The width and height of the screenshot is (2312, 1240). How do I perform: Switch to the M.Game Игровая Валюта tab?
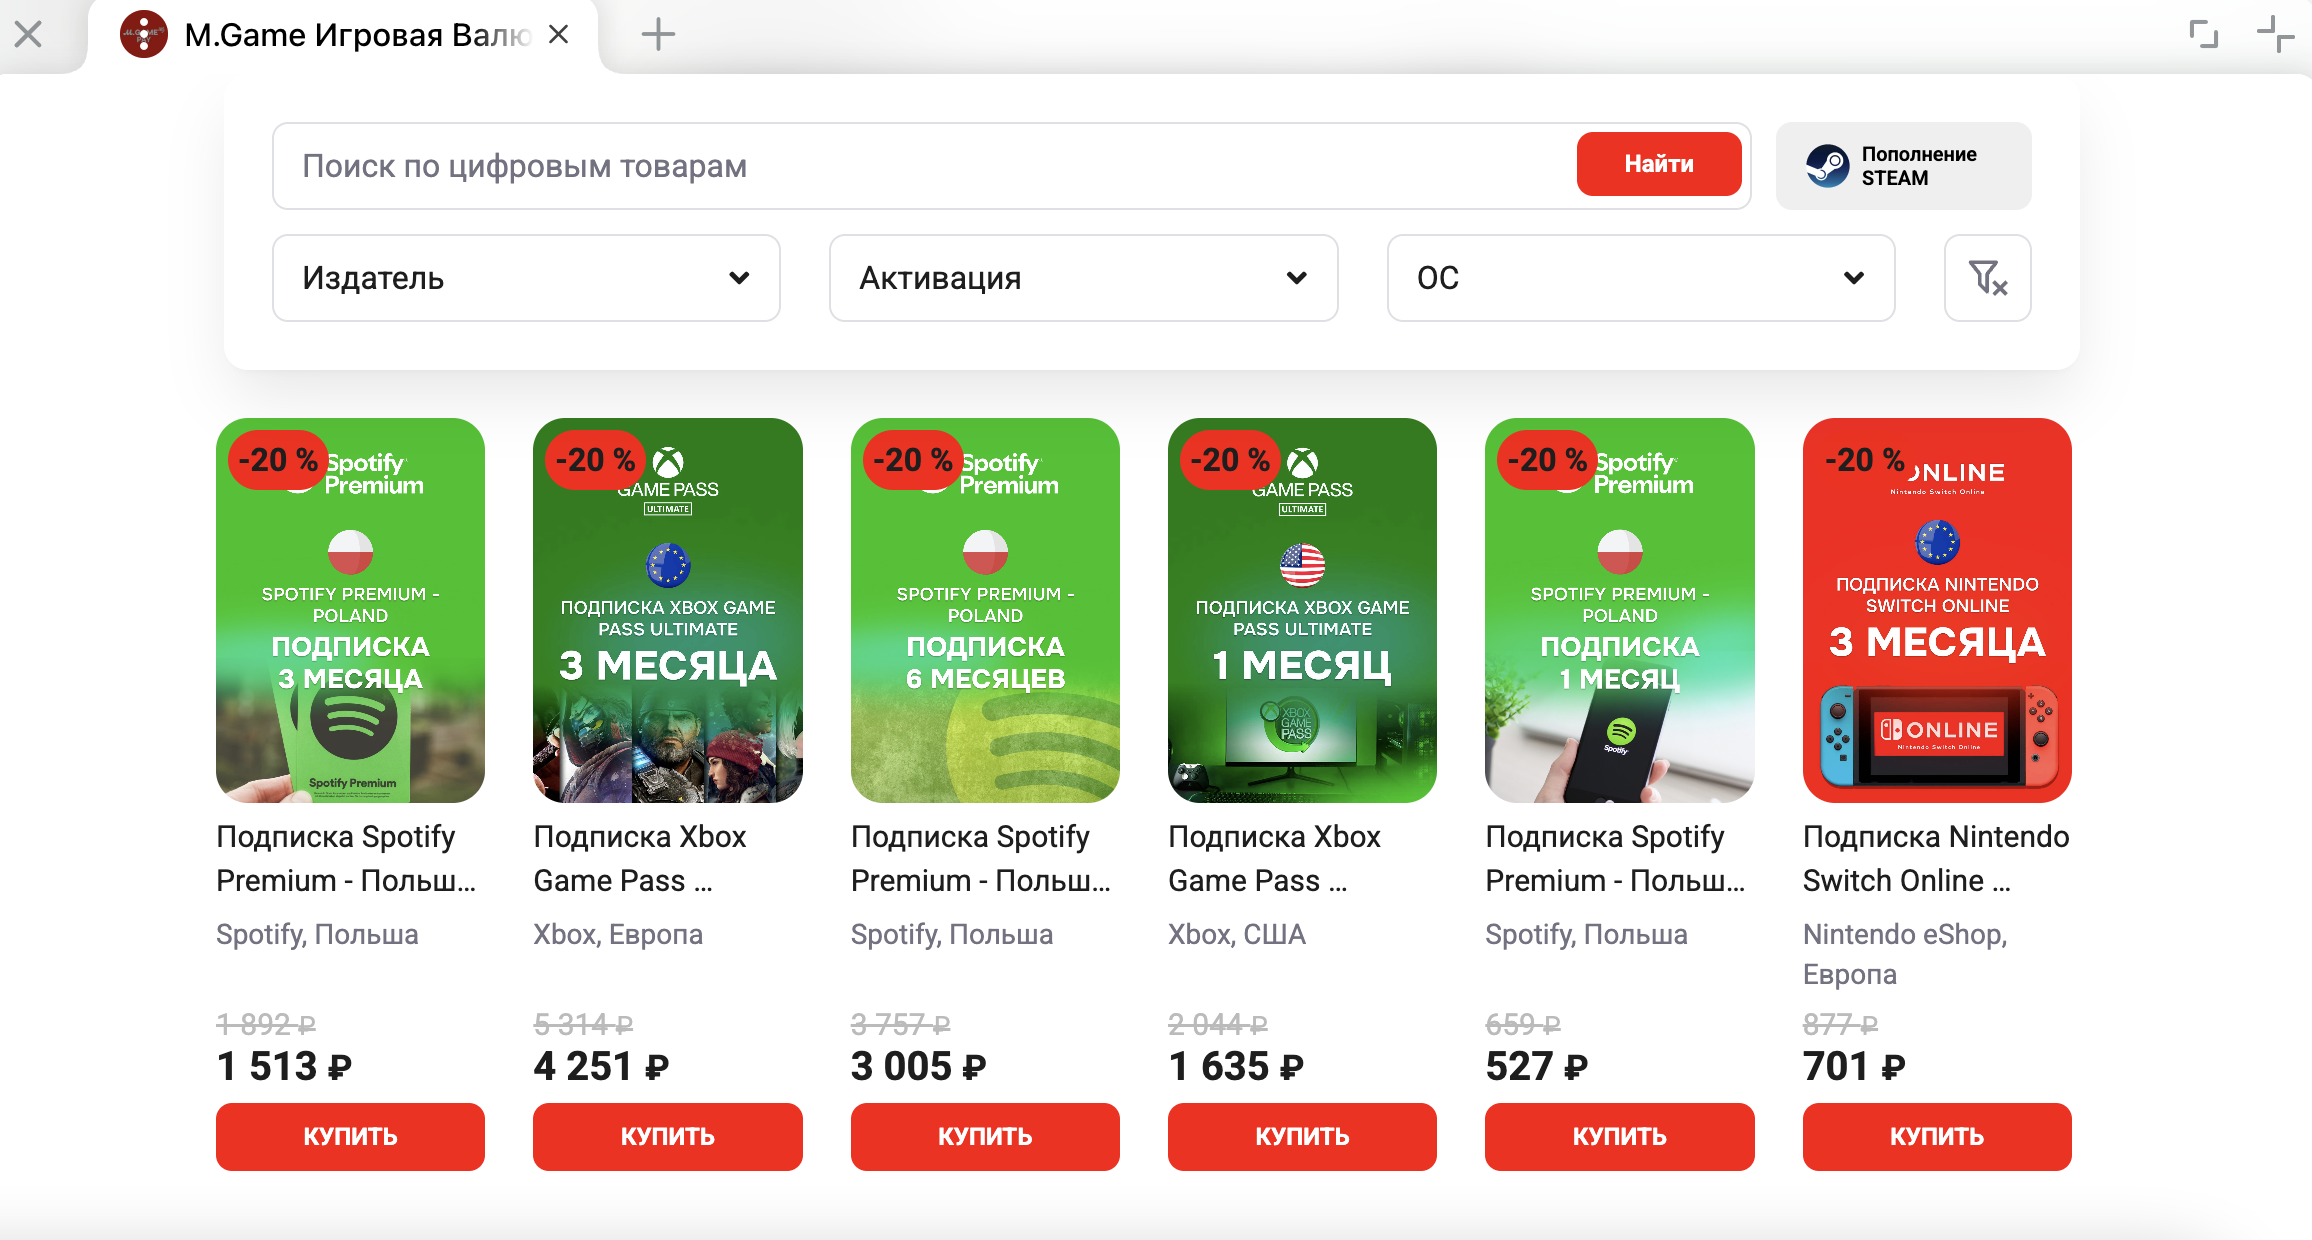pos(357,35)
